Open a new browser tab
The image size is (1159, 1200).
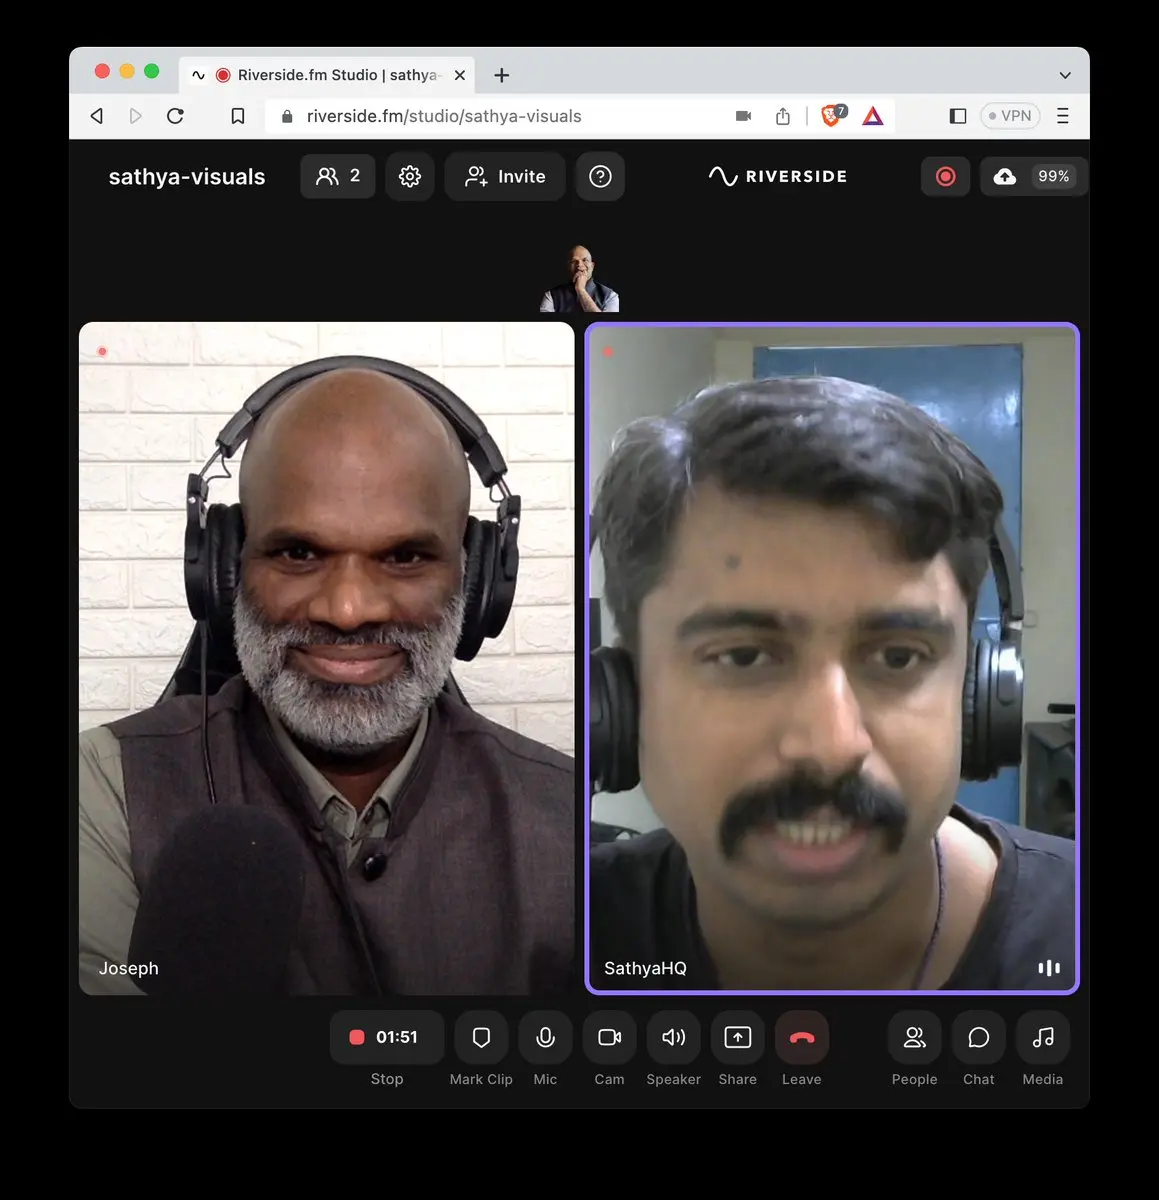tap(502, 75)
